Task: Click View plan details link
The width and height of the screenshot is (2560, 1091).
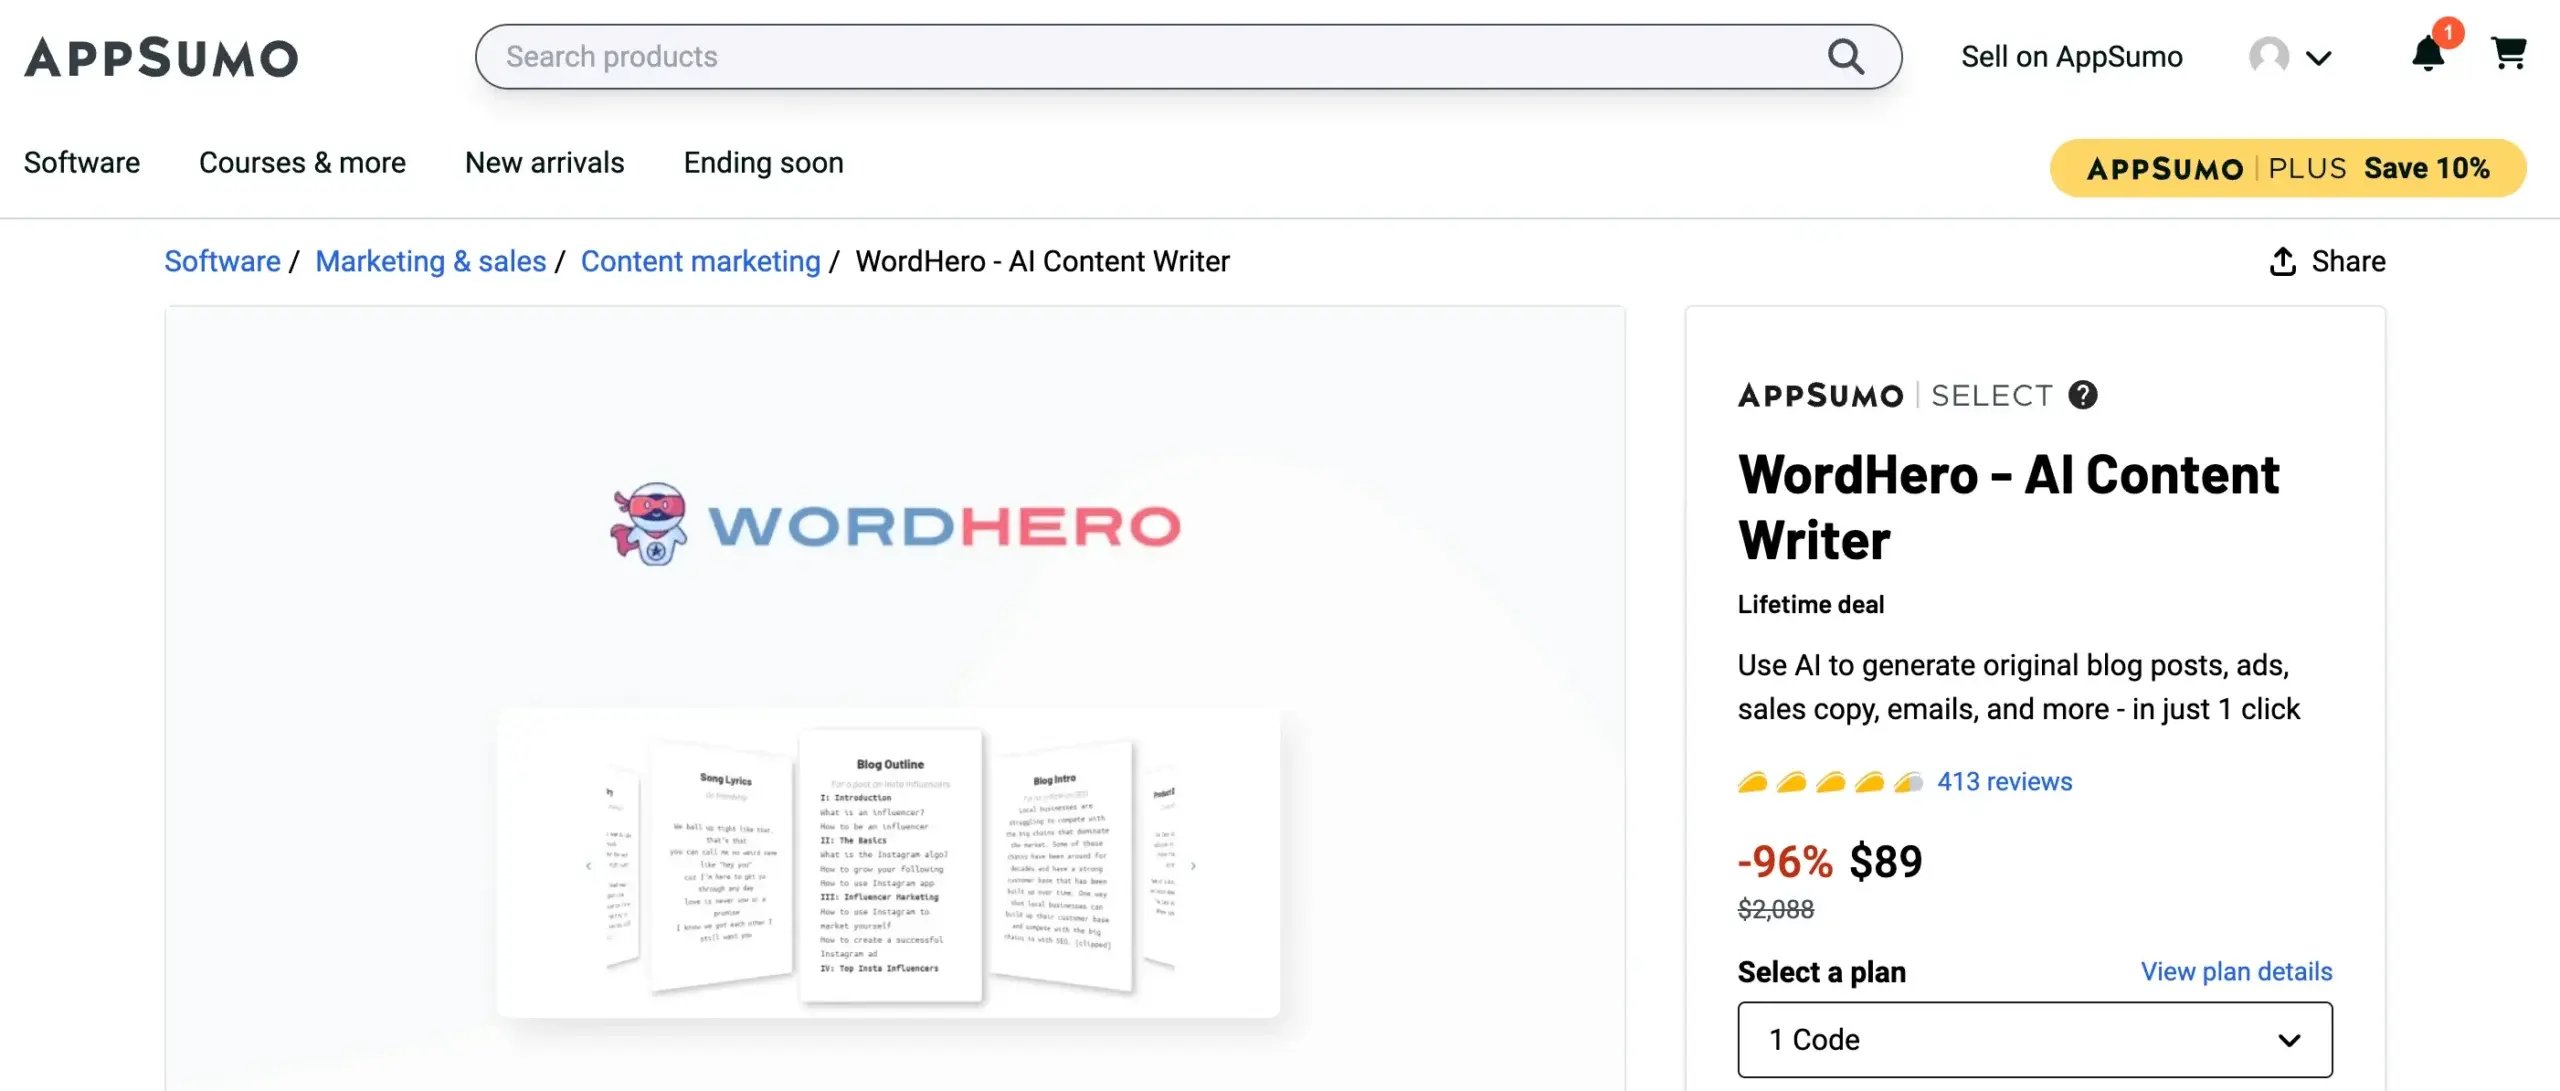Action: 2236,971
